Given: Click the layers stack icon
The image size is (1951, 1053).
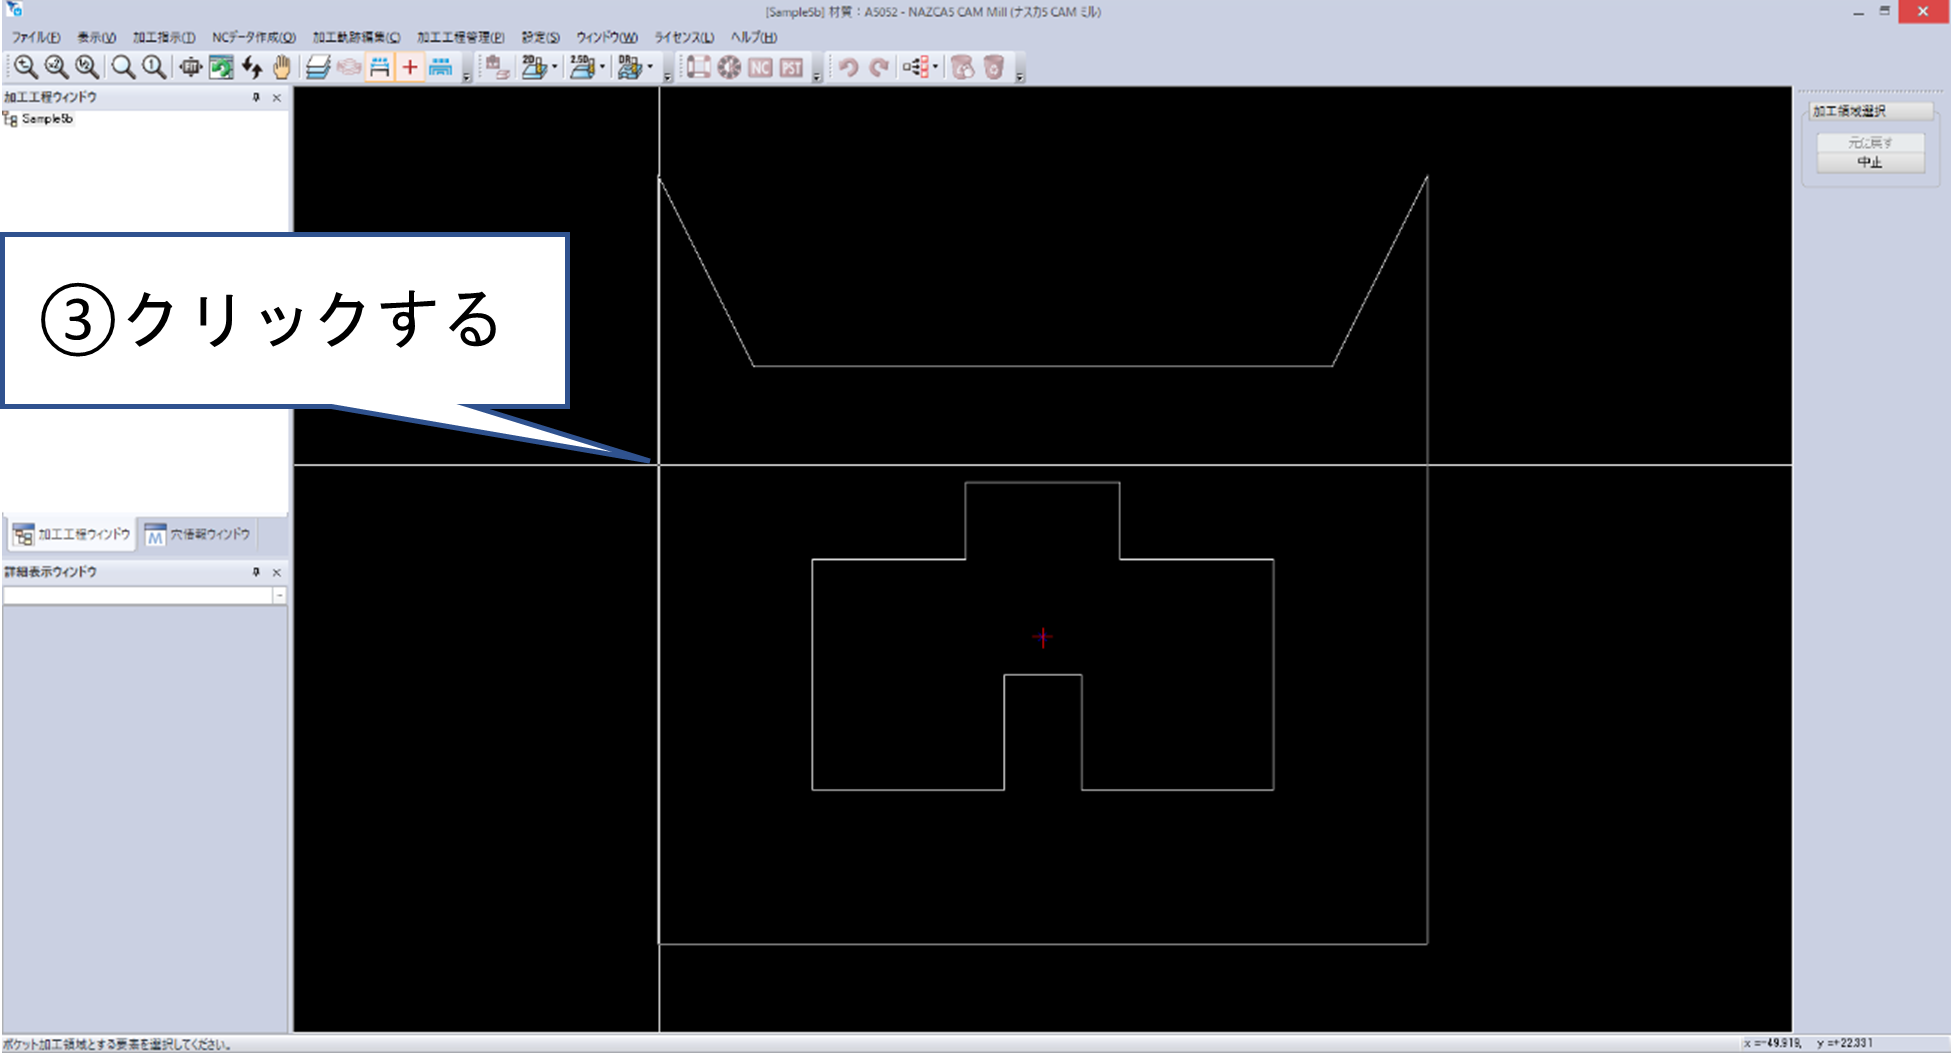Looking at the screenshot, I should pos(318,67).
